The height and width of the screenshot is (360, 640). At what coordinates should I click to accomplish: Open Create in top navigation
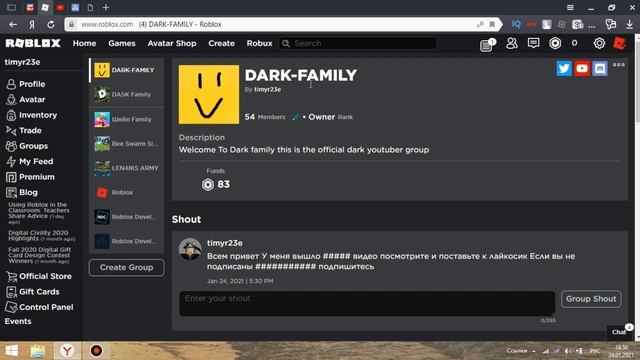coord(221,43)
